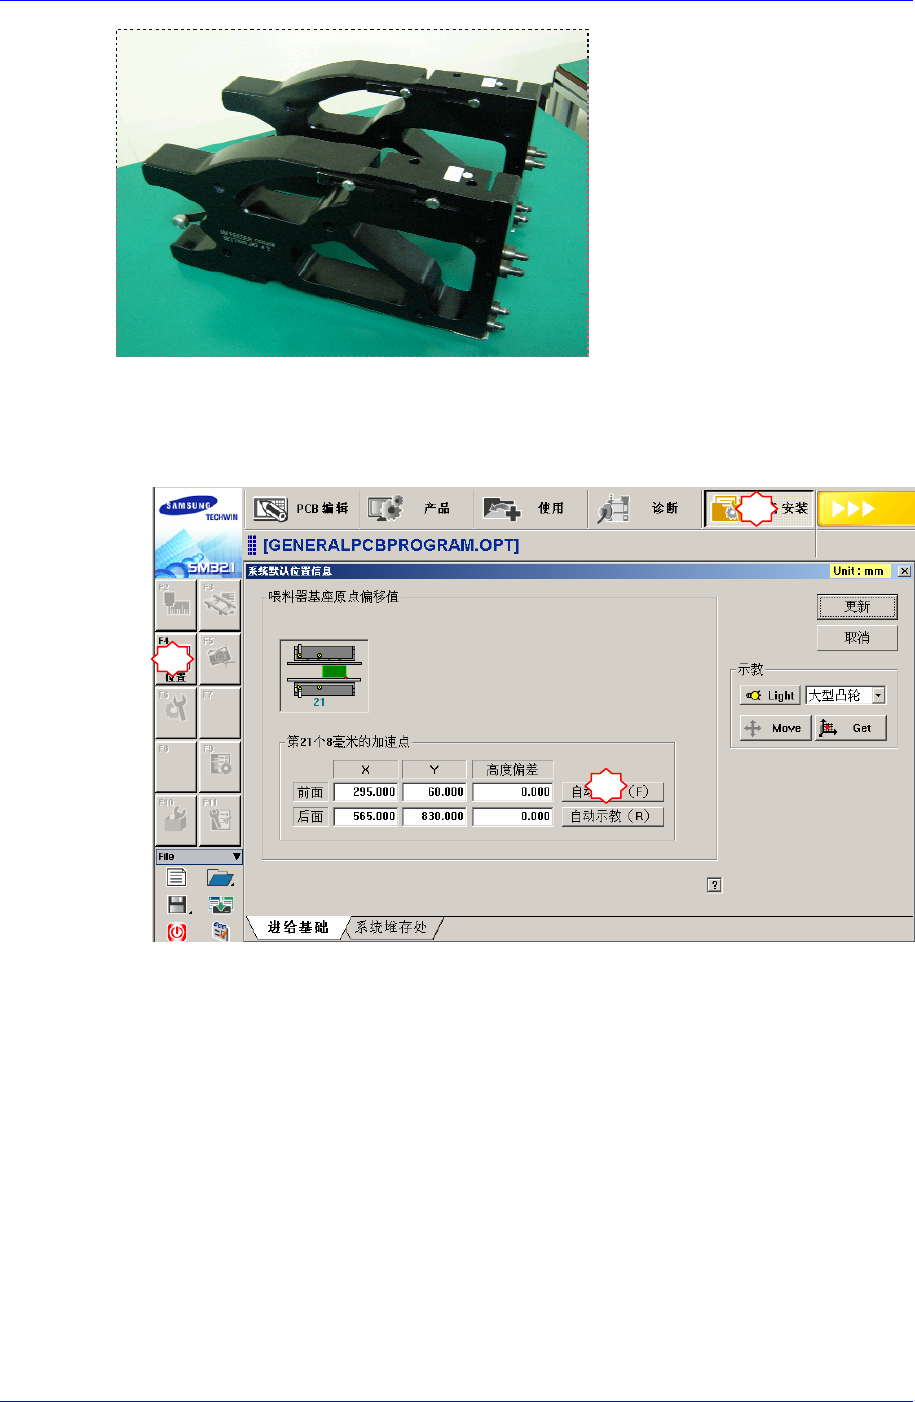The height and width of the screenshot is (1402, 915).
Task: Open the 大型凸轮 dropdown
Action: coord(878,695)
